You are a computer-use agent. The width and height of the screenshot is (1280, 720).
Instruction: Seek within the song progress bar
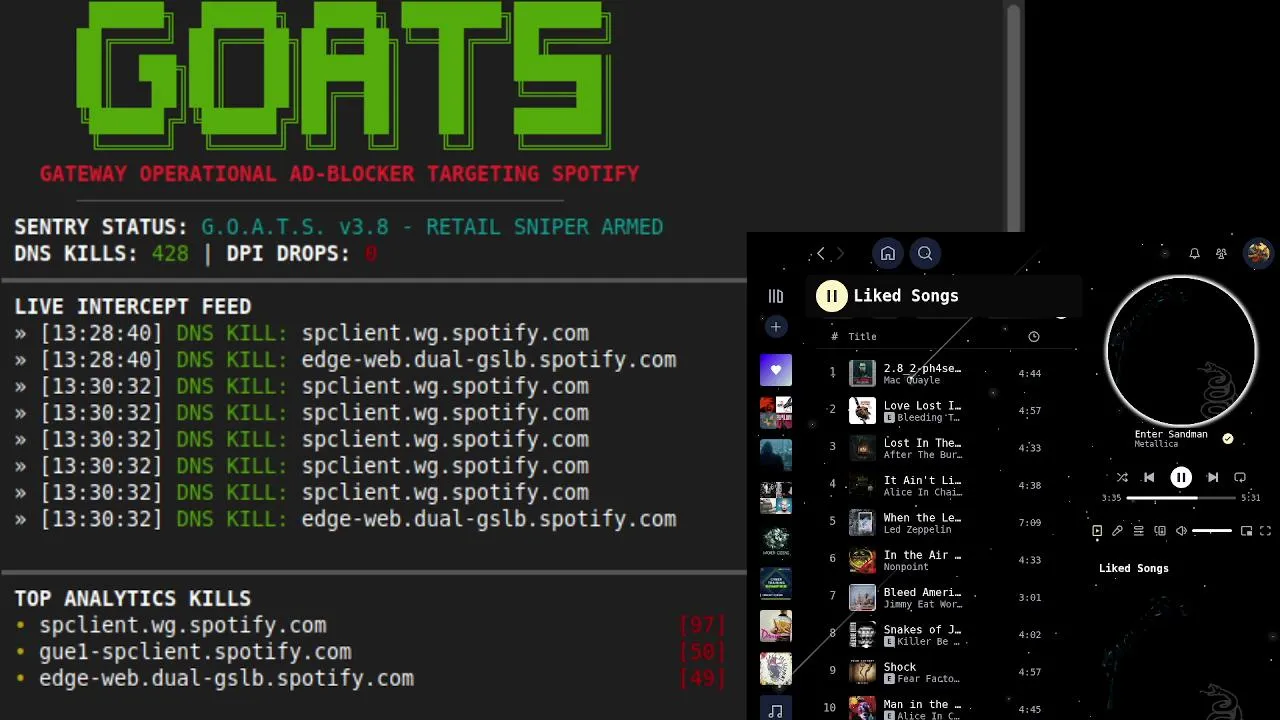1181,497
